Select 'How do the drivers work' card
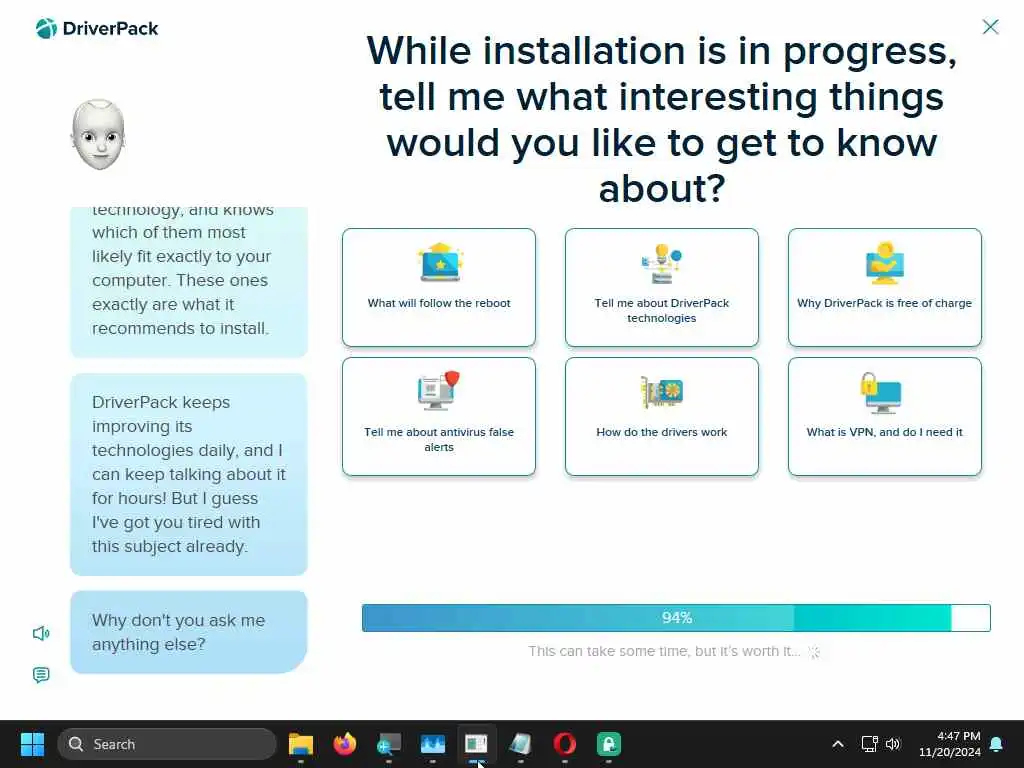 coord(662,416)
